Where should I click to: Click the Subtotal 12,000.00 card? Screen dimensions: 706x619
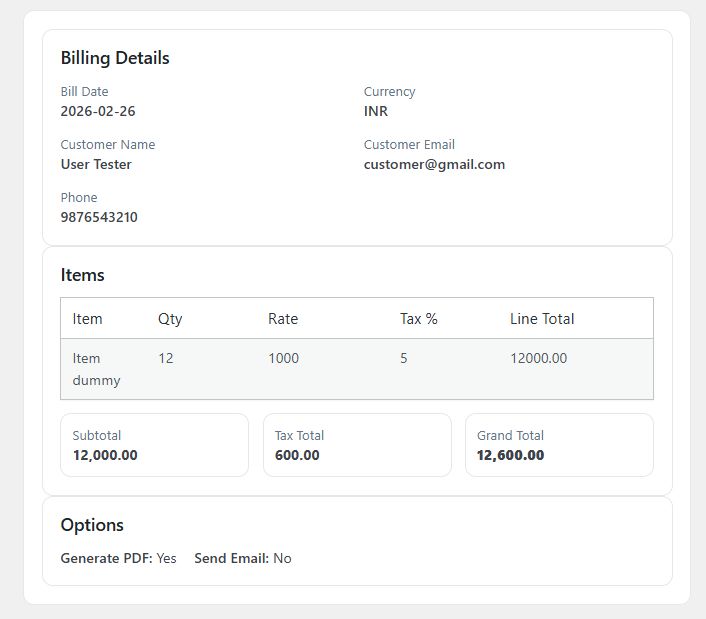(x=154, y=445)
